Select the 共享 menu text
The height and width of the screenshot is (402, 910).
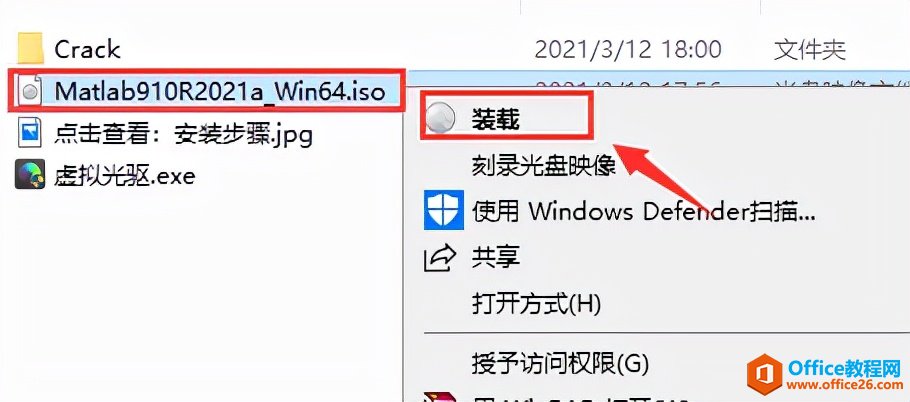click(x=495, y=257)
